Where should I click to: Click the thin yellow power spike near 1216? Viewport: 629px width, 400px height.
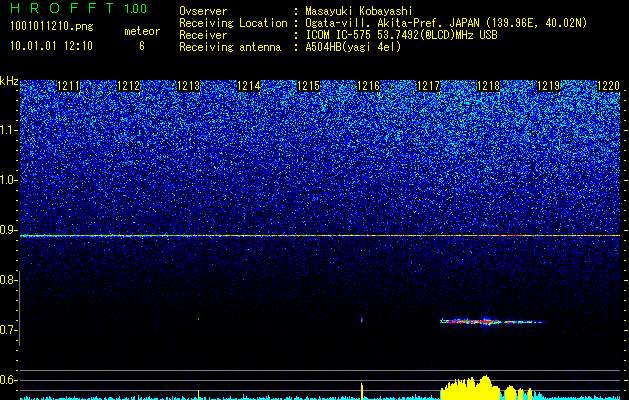[x=362, y=391]
